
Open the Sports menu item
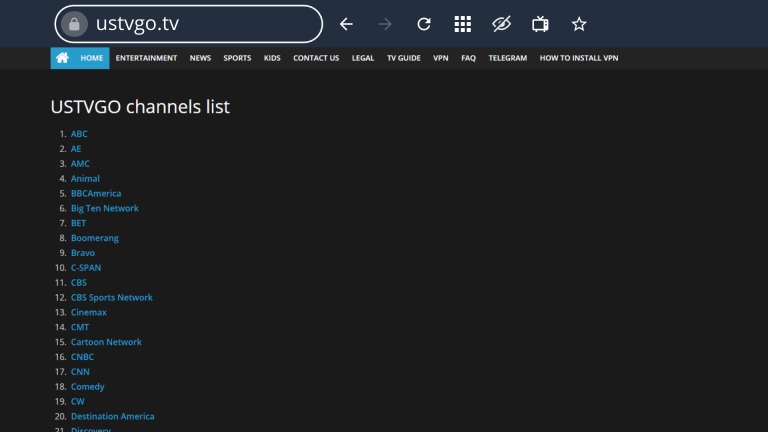[x=237, y=58]
